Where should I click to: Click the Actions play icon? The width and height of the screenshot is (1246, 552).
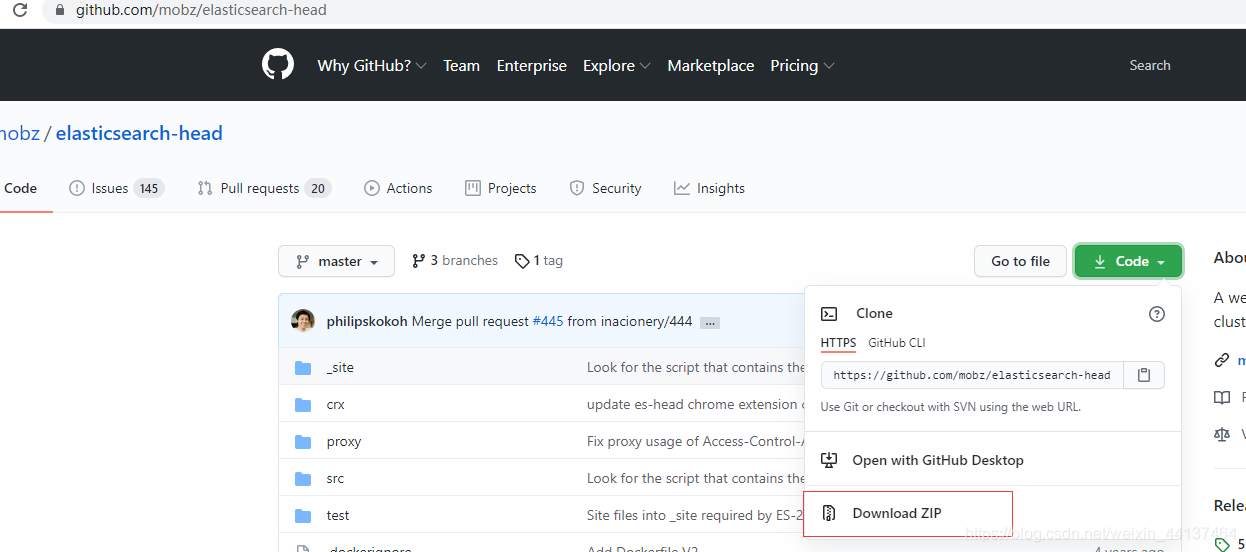[x=372, y=188]
